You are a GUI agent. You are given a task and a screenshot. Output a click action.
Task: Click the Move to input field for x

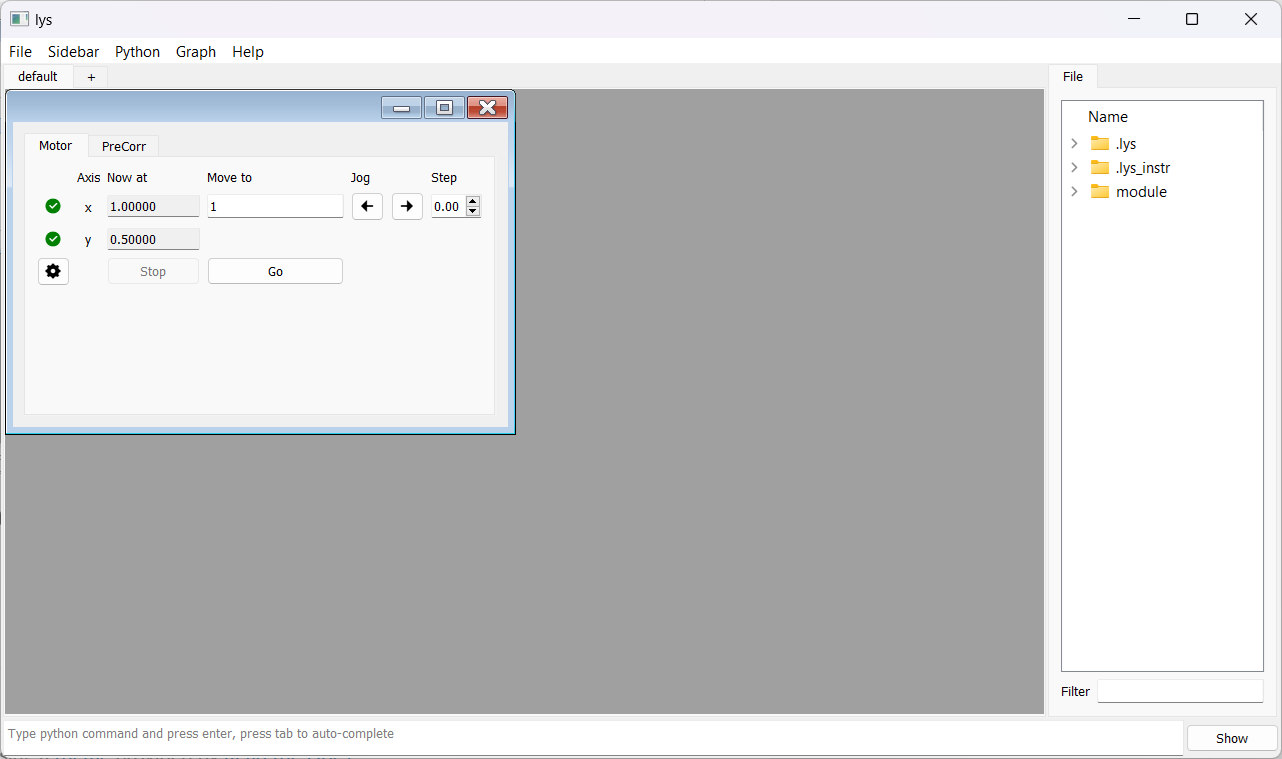pyautogui.click(x=275, y=207)
